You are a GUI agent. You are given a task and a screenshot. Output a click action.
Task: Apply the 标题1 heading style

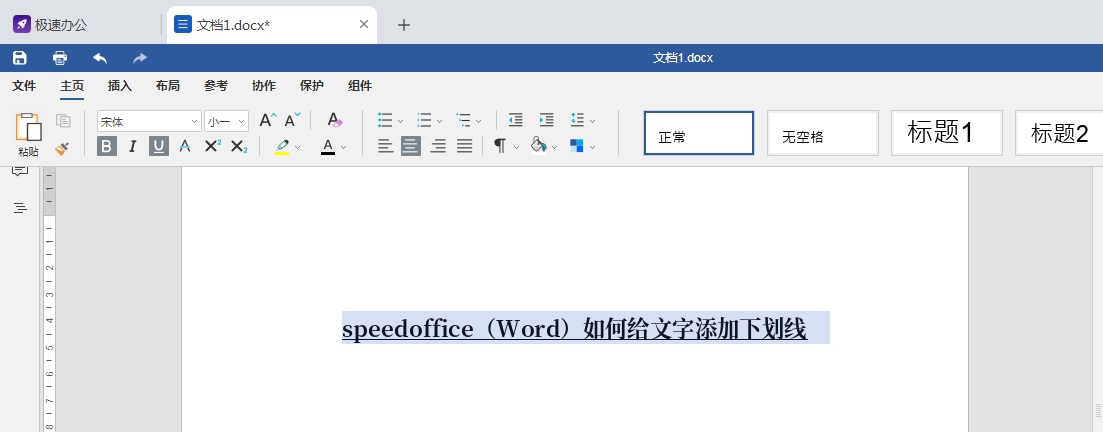(x=947, y=133)
